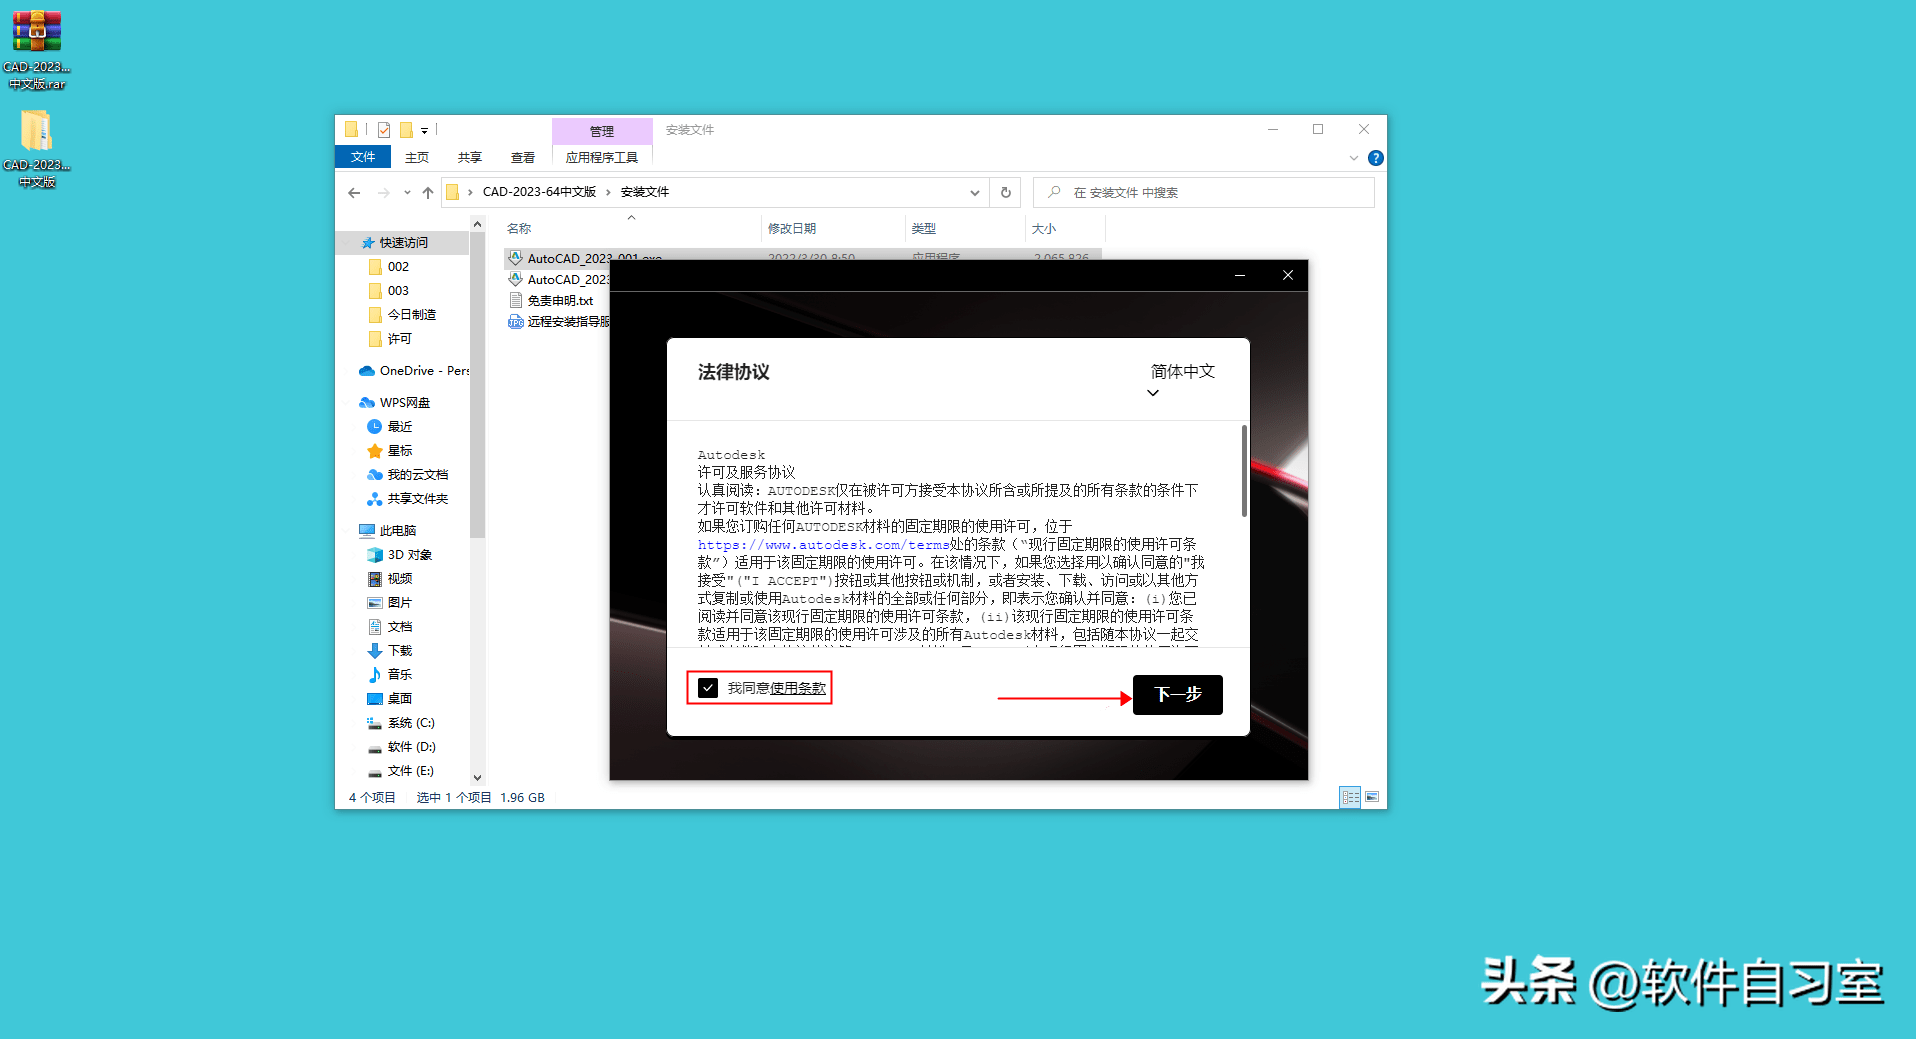Select the 管理 contextual tab
Viewport: 1916px width, 1039px height.
coord(602,131)
